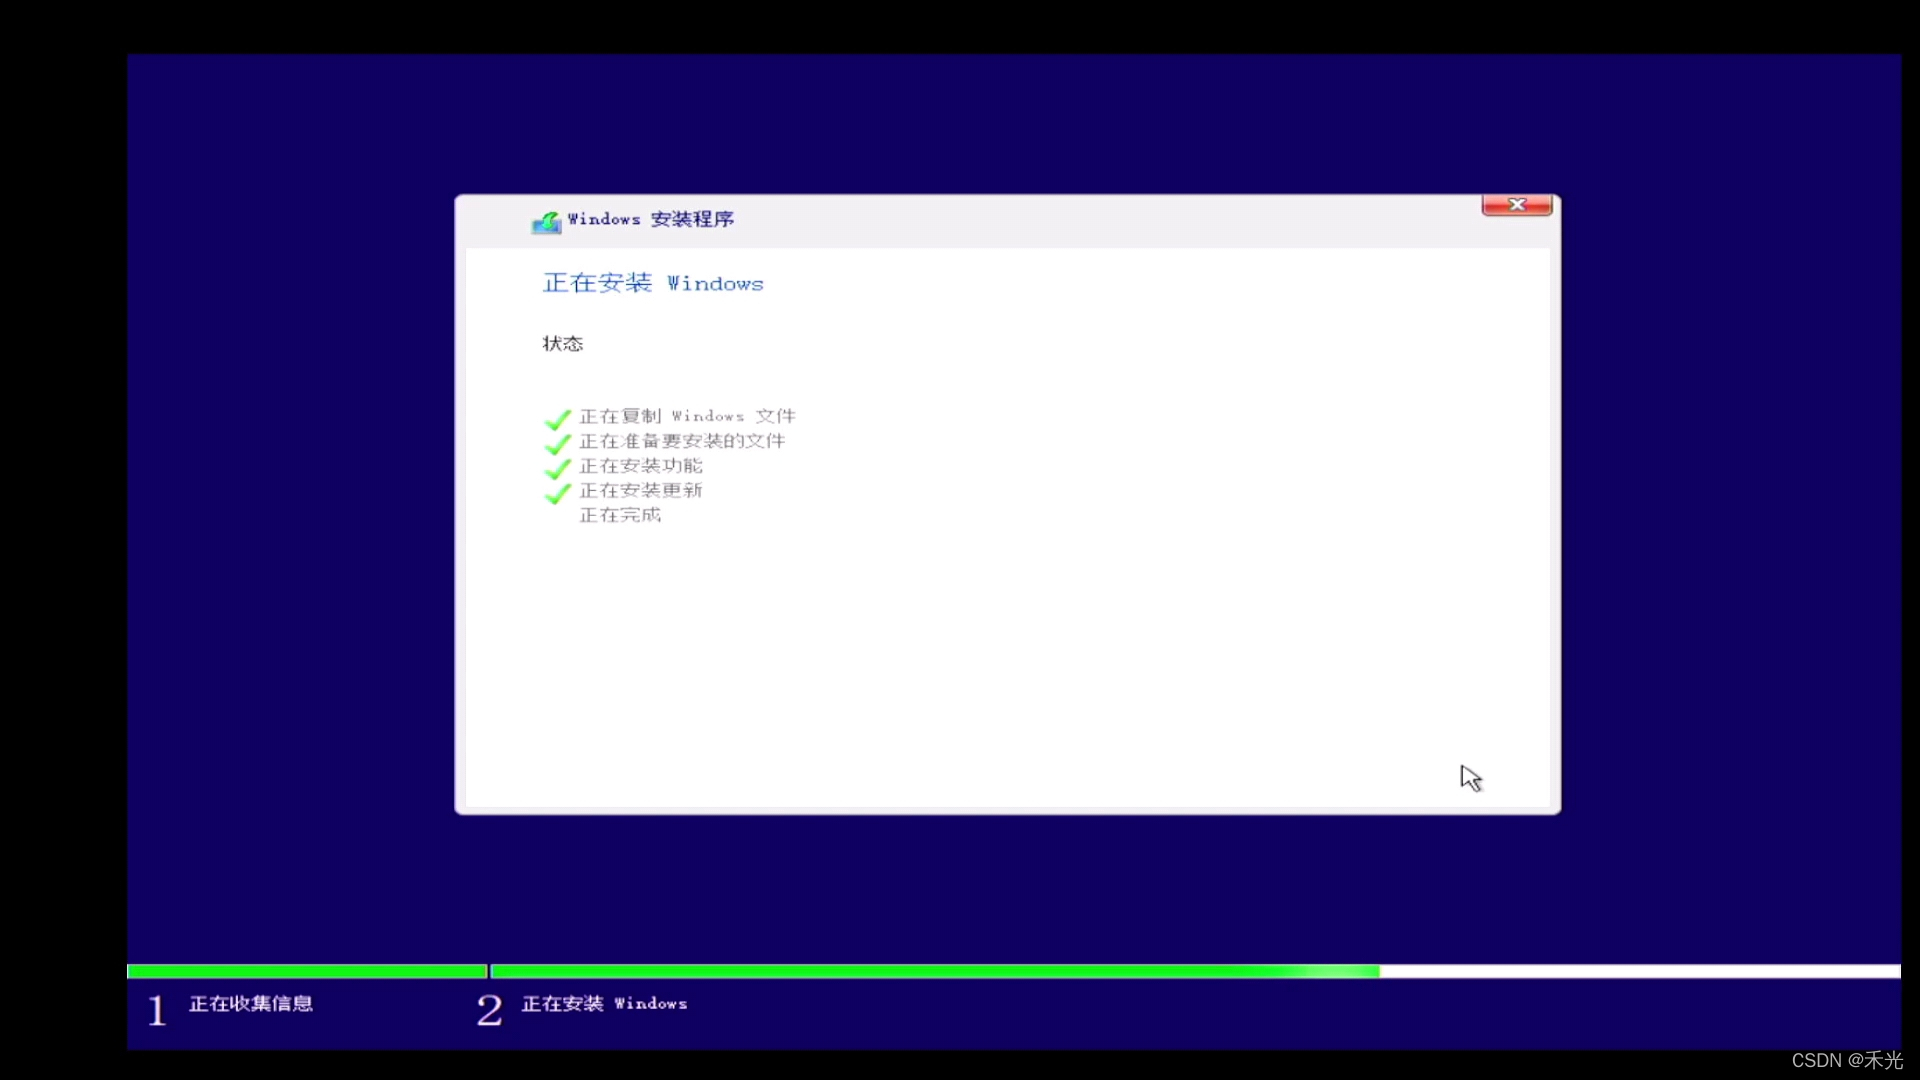Click the checkmark beside 正在准备要安装的文件
This screenshot has height=1080, width=1920.
point(557,443)
